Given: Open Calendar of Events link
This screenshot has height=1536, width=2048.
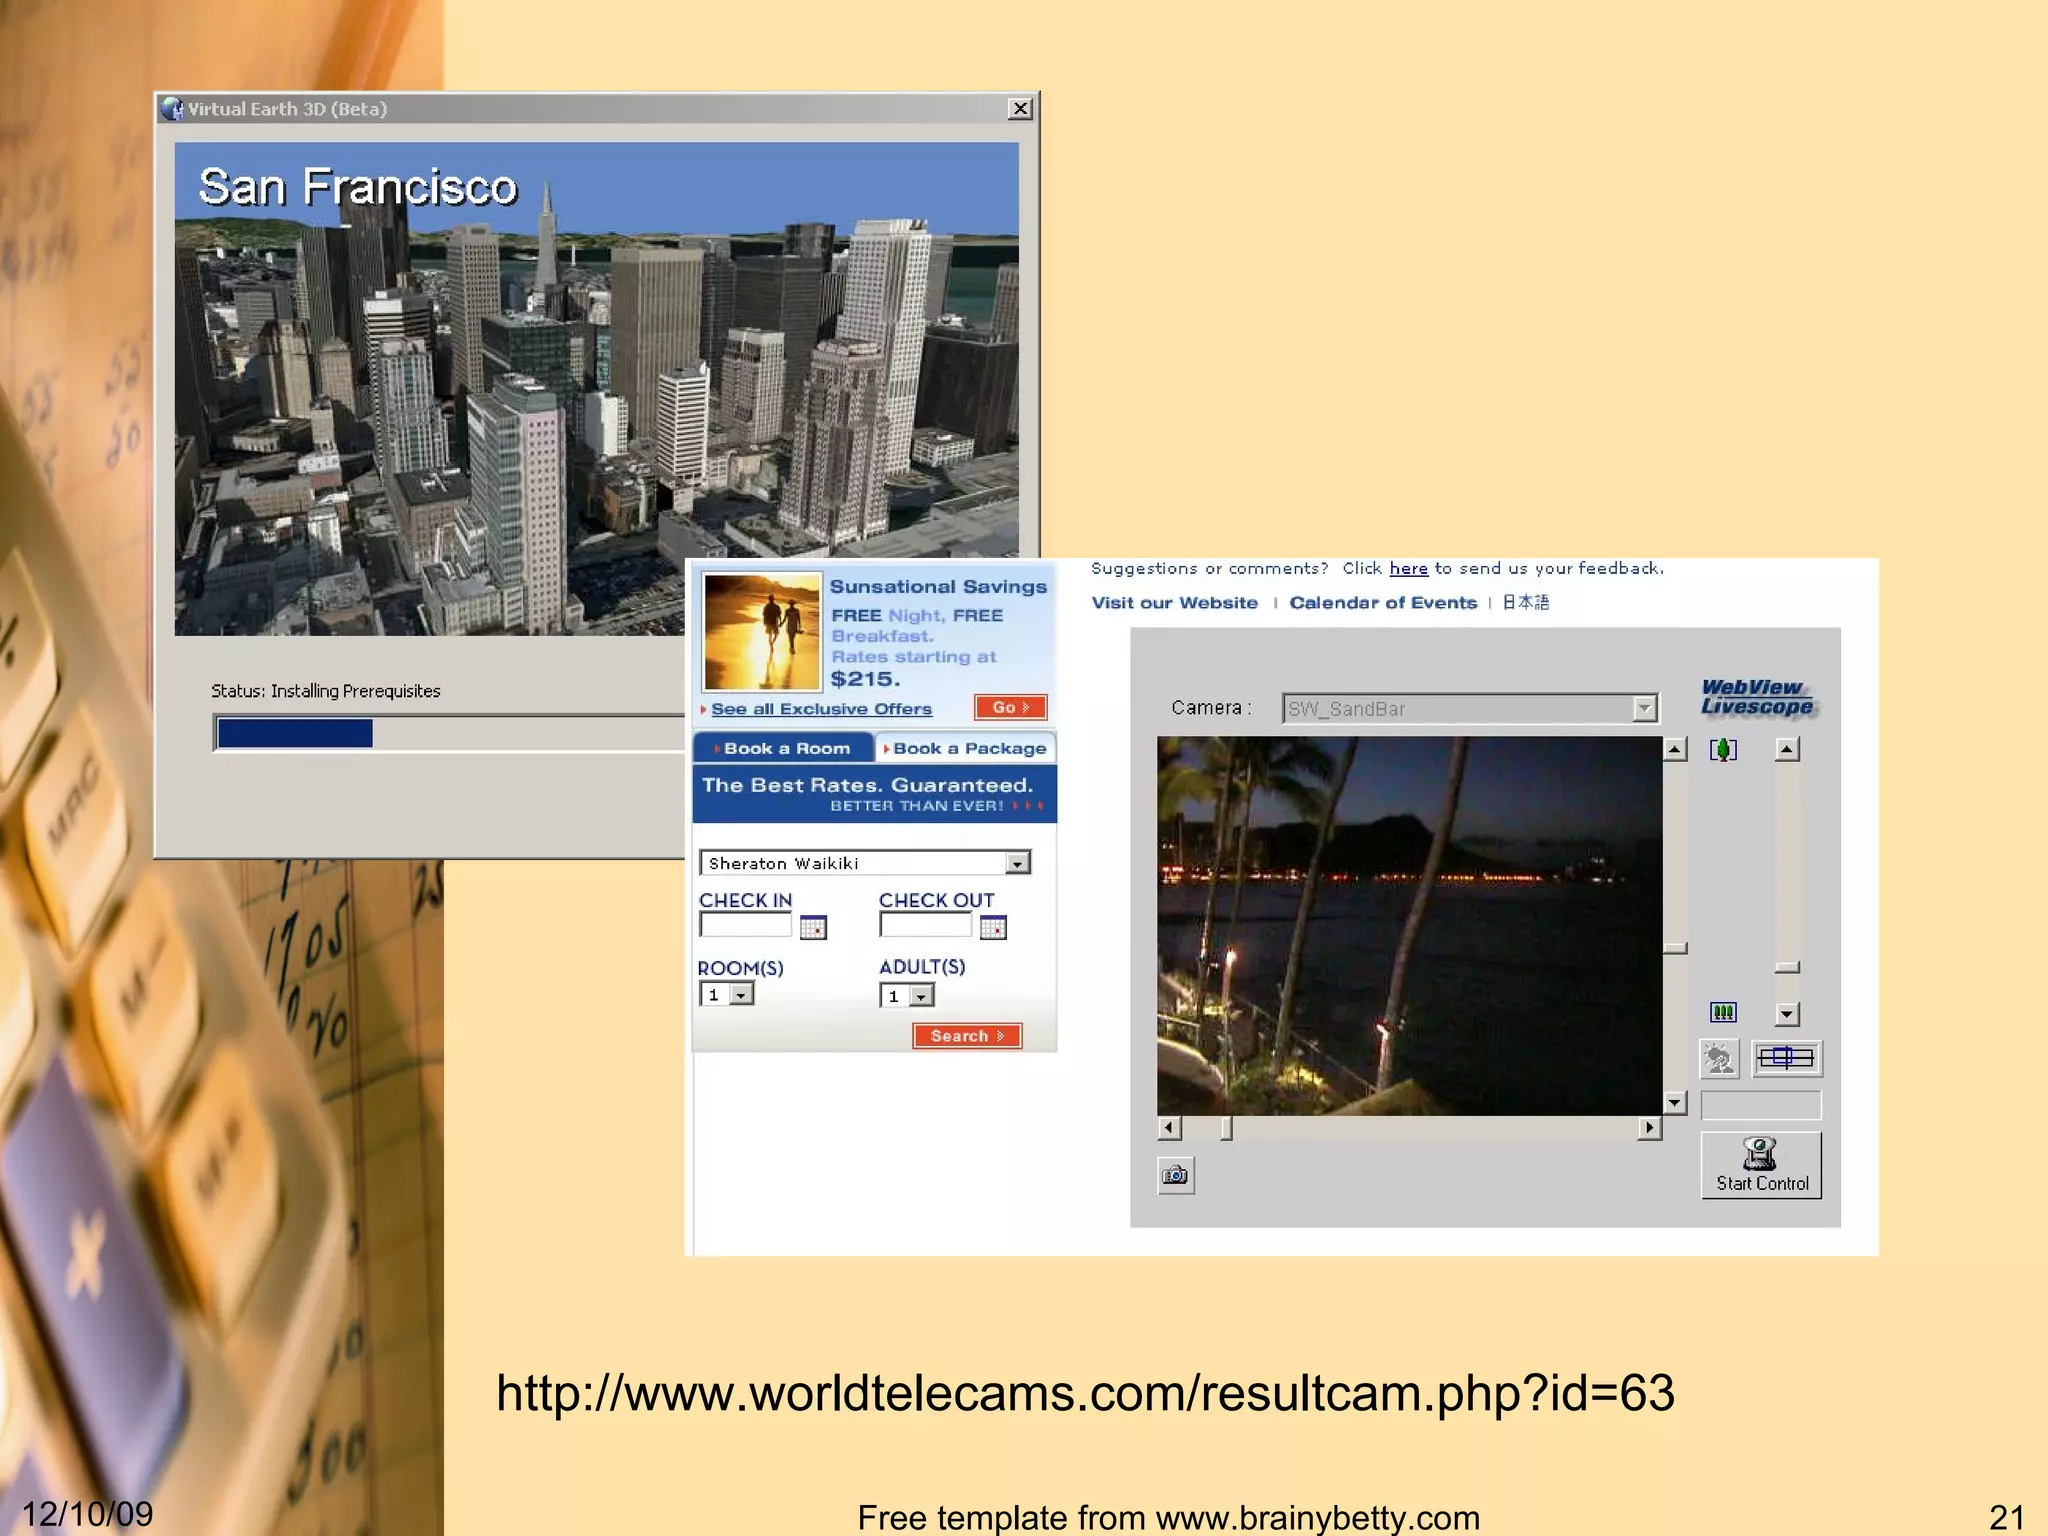Looking at the screenshot, I should click(x=1383, y=602).
